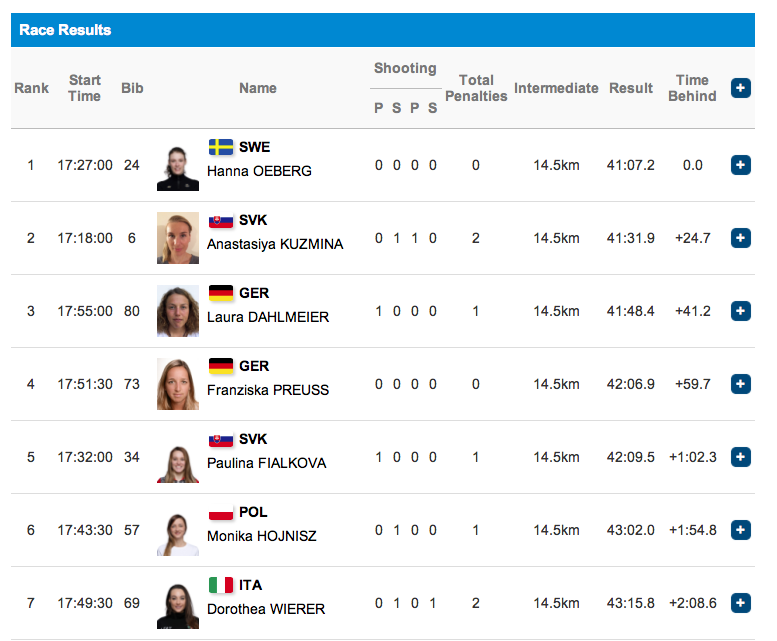
Task: Open Hanna OEBERG's athlete photo
Action: (178, 168)
